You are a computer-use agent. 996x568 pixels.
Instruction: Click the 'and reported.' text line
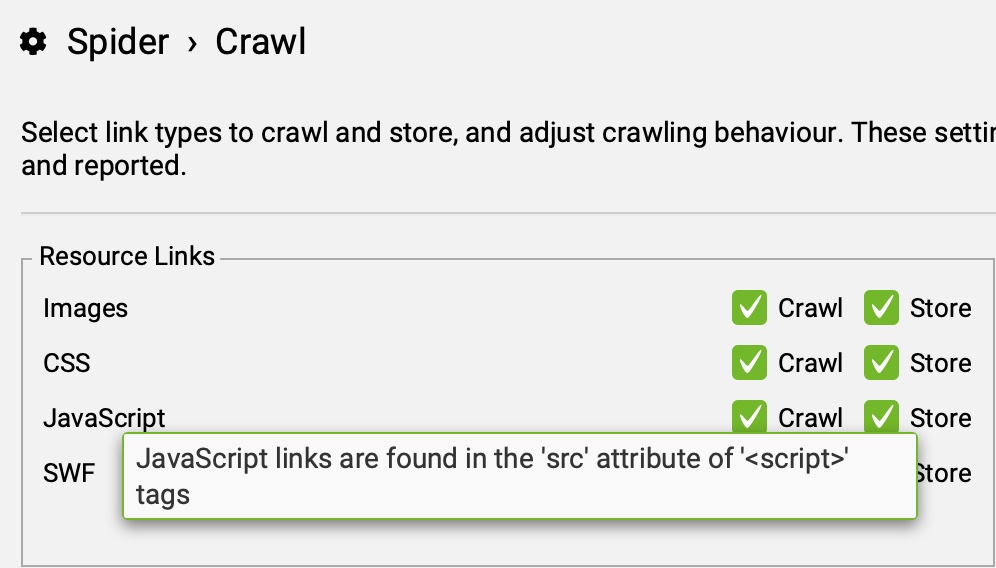pyautogui.click(x=104, y=166)
